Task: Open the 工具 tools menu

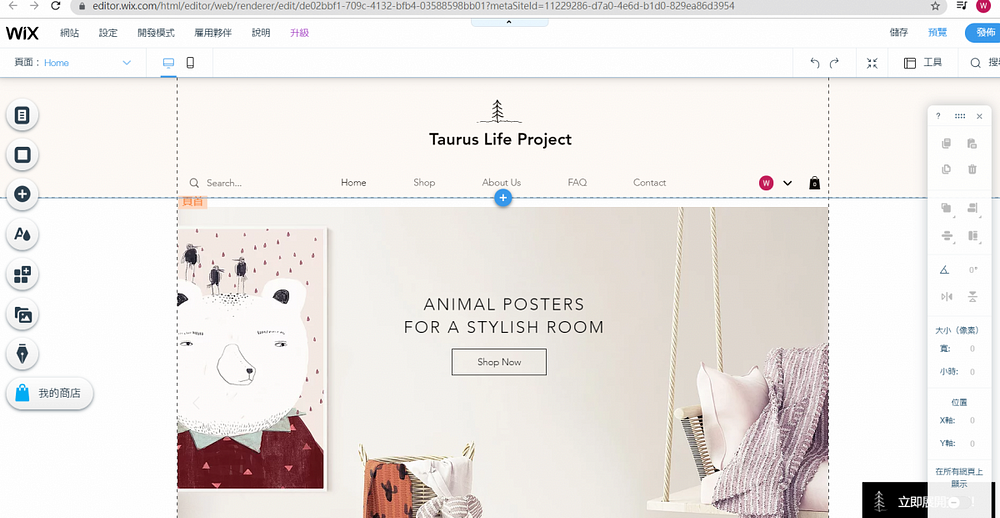Action: (923, 63)
